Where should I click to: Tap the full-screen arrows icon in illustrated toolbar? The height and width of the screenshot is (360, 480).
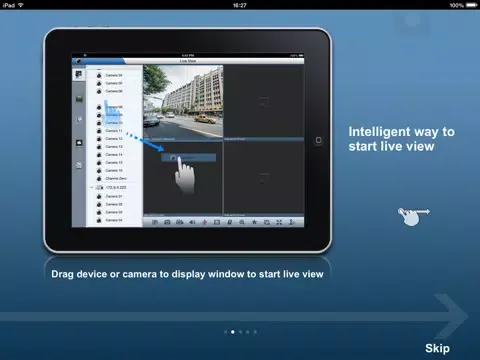click(279, 222)
